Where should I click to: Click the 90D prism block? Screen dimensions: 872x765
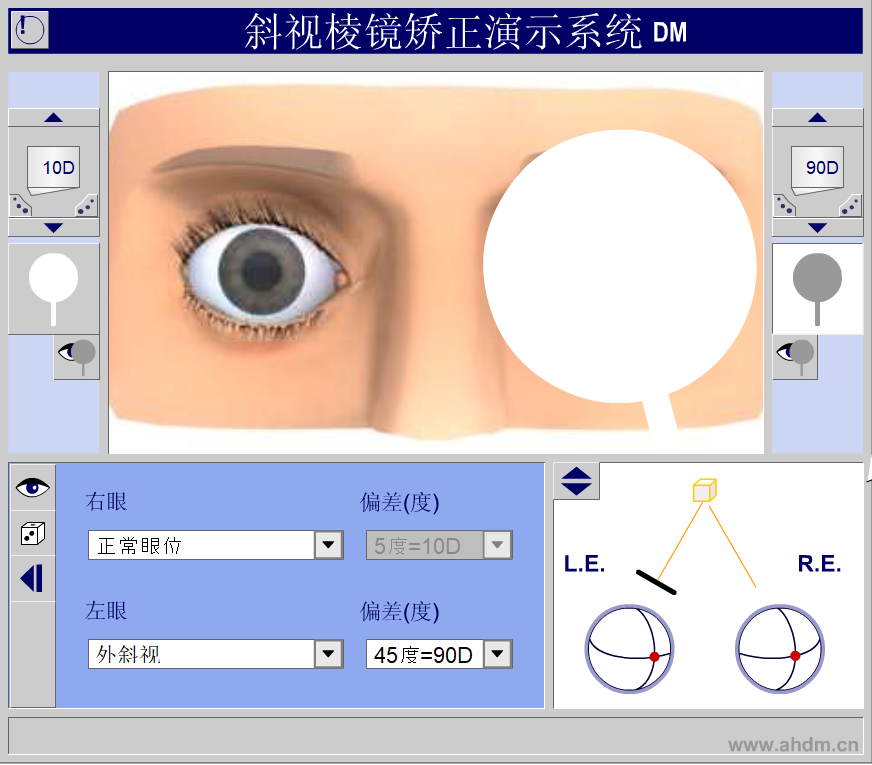pyautogui.click(x=818, y=170)
